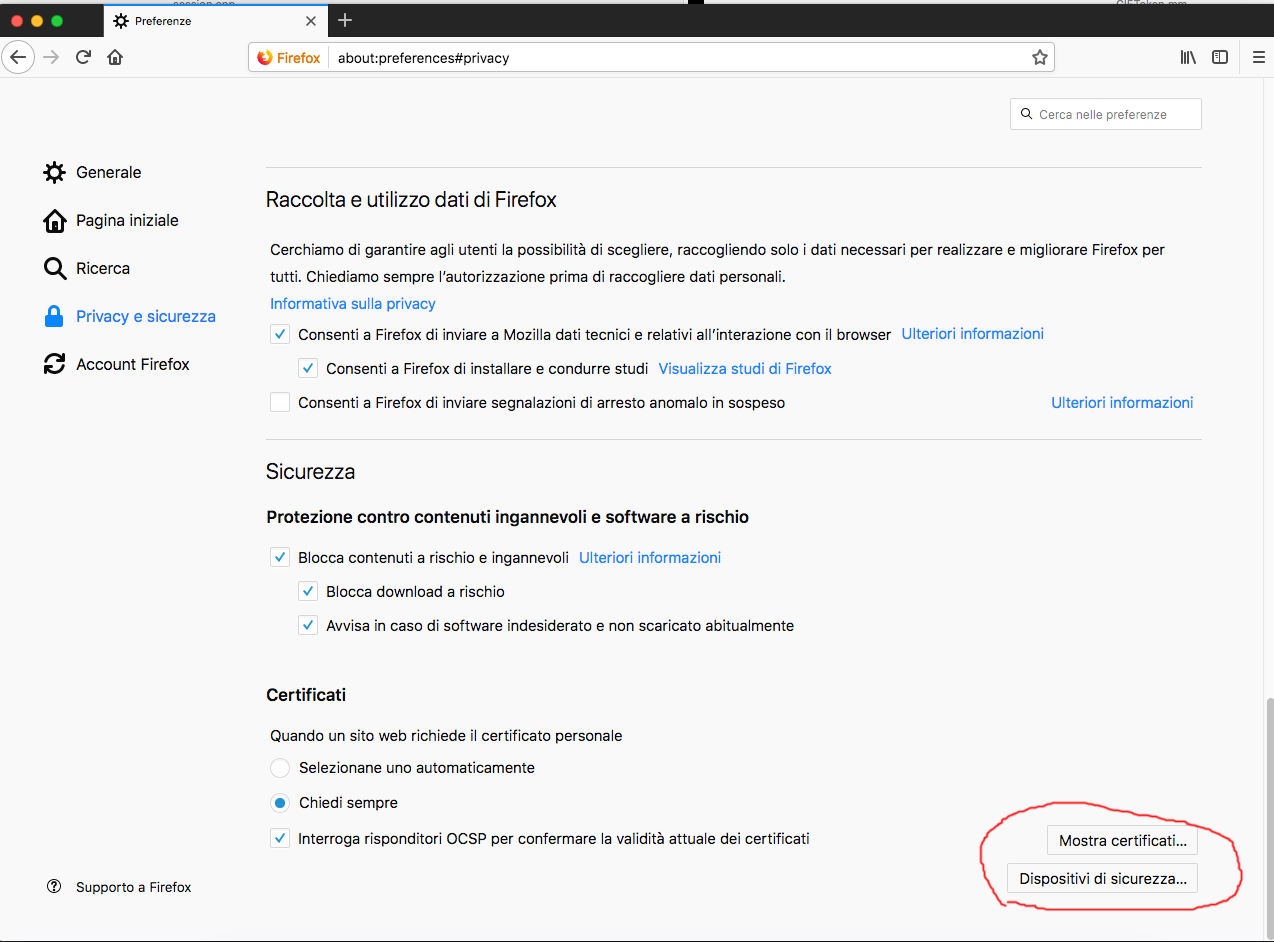This screenshot has height=942, width=1274.
Task: Reload the page with the refresh icon
Action: [x=84, y=57]
